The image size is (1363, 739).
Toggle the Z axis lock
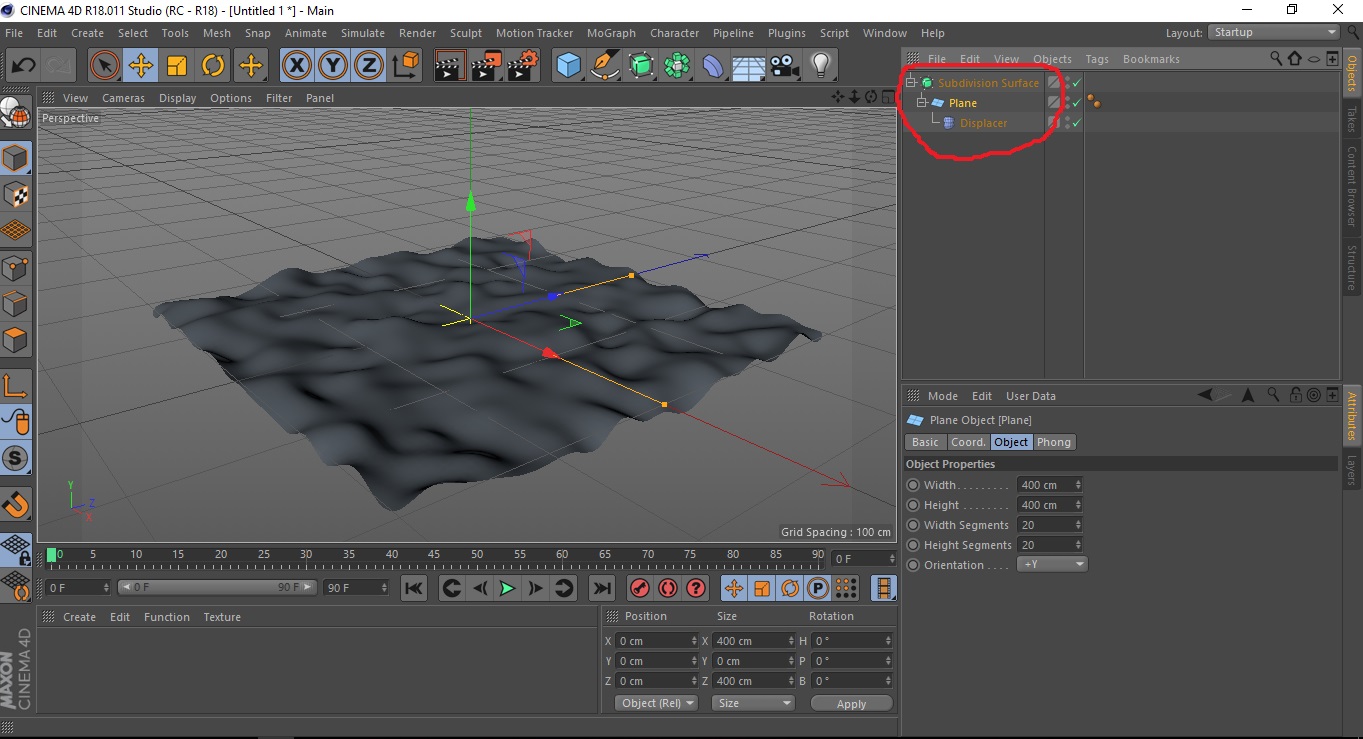[x=369, y=66]
